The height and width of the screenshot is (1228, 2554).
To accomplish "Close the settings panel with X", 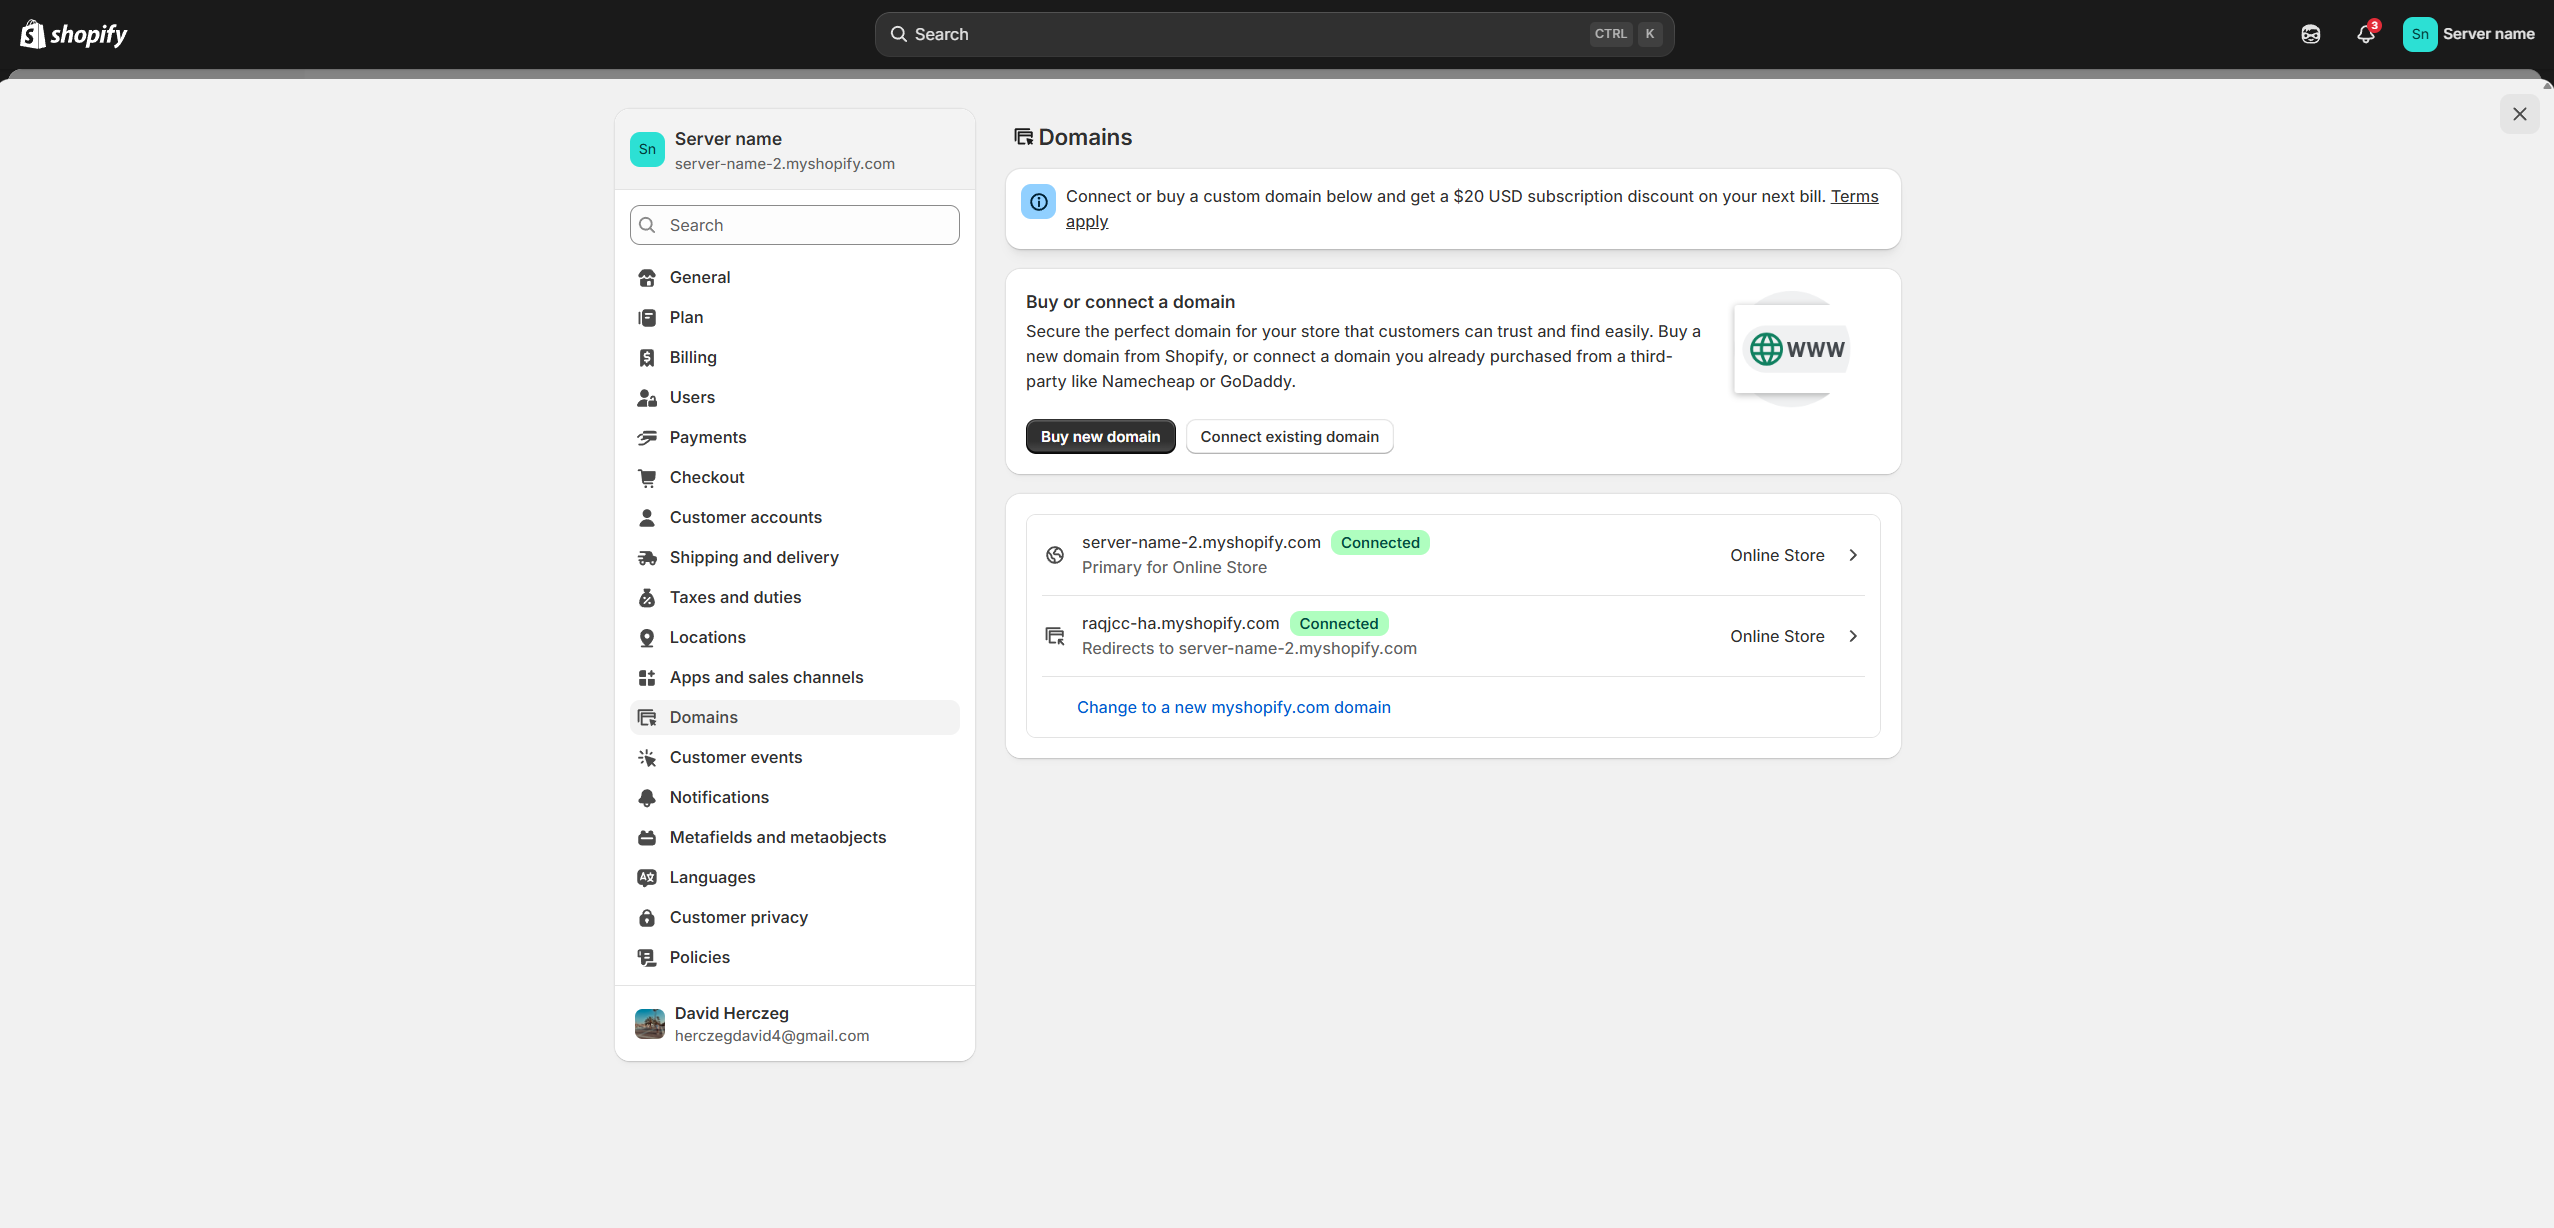I will pyautogui.click(x=2519, y=114).
